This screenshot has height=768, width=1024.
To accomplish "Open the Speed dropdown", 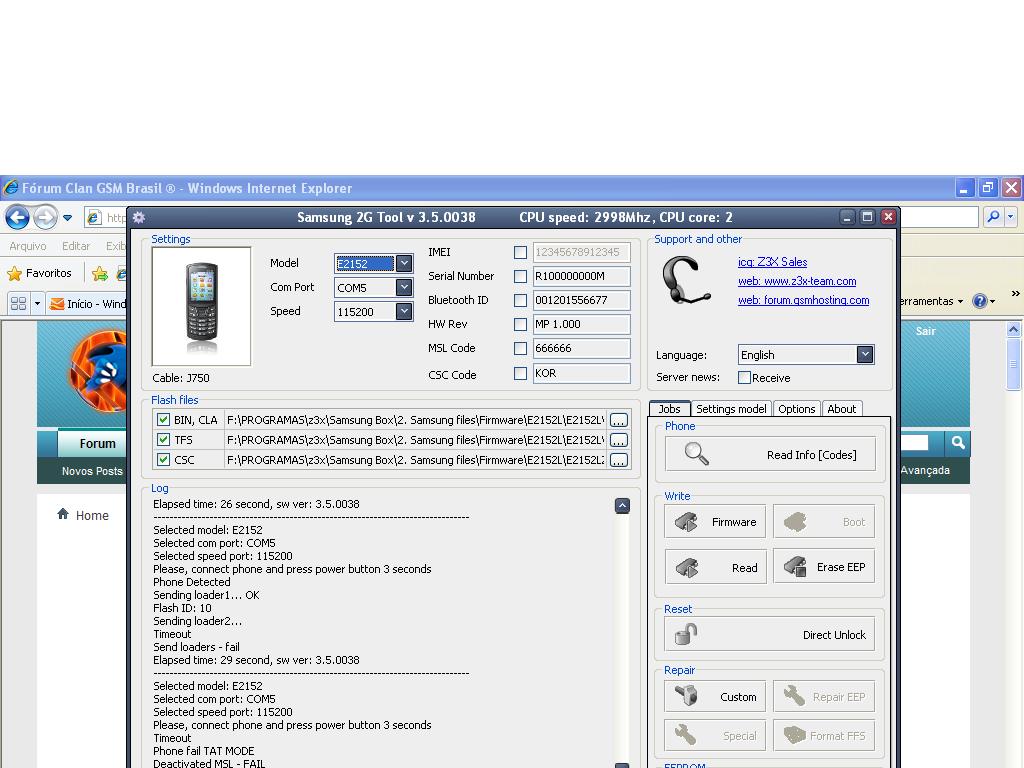I will click(404, 312).
